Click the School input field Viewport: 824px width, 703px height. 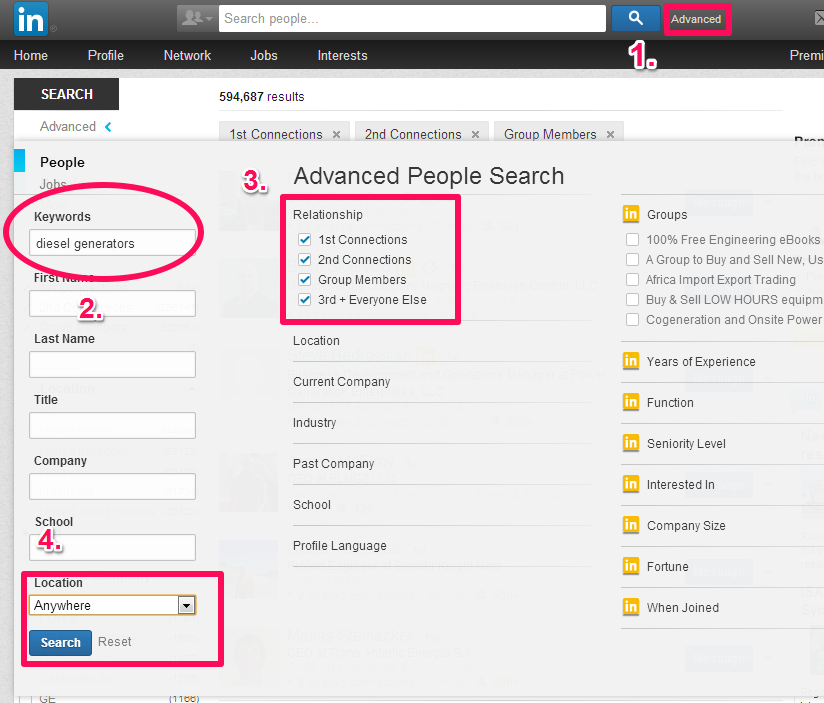tap(112, 547)
